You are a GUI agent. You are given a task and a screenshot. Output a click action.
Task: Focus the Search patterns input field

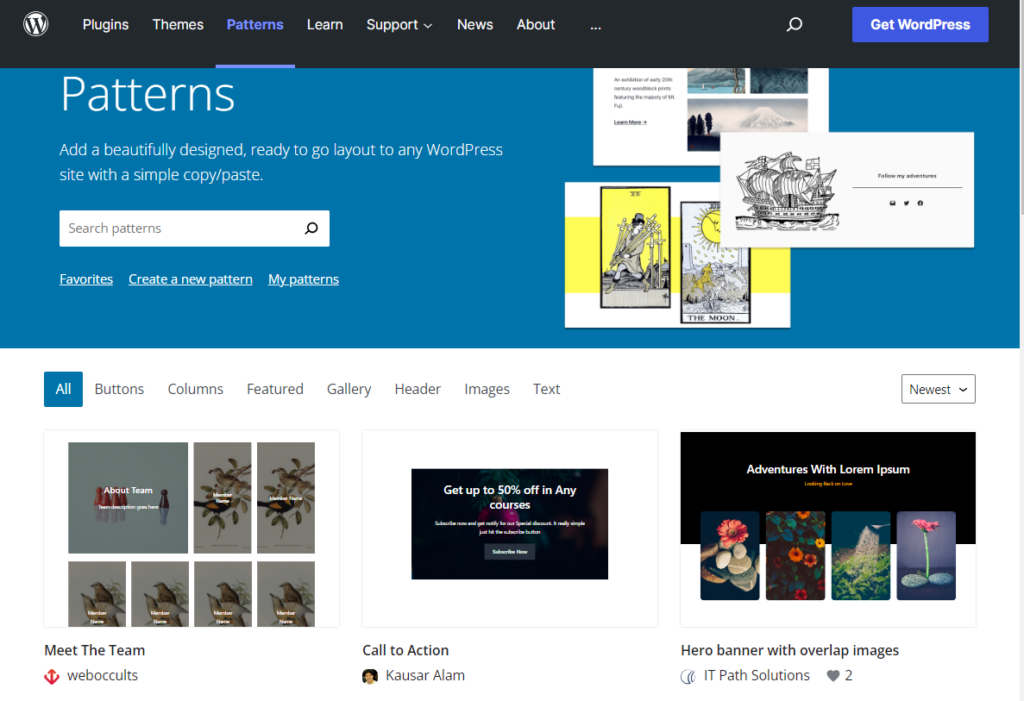pos(180,228)
